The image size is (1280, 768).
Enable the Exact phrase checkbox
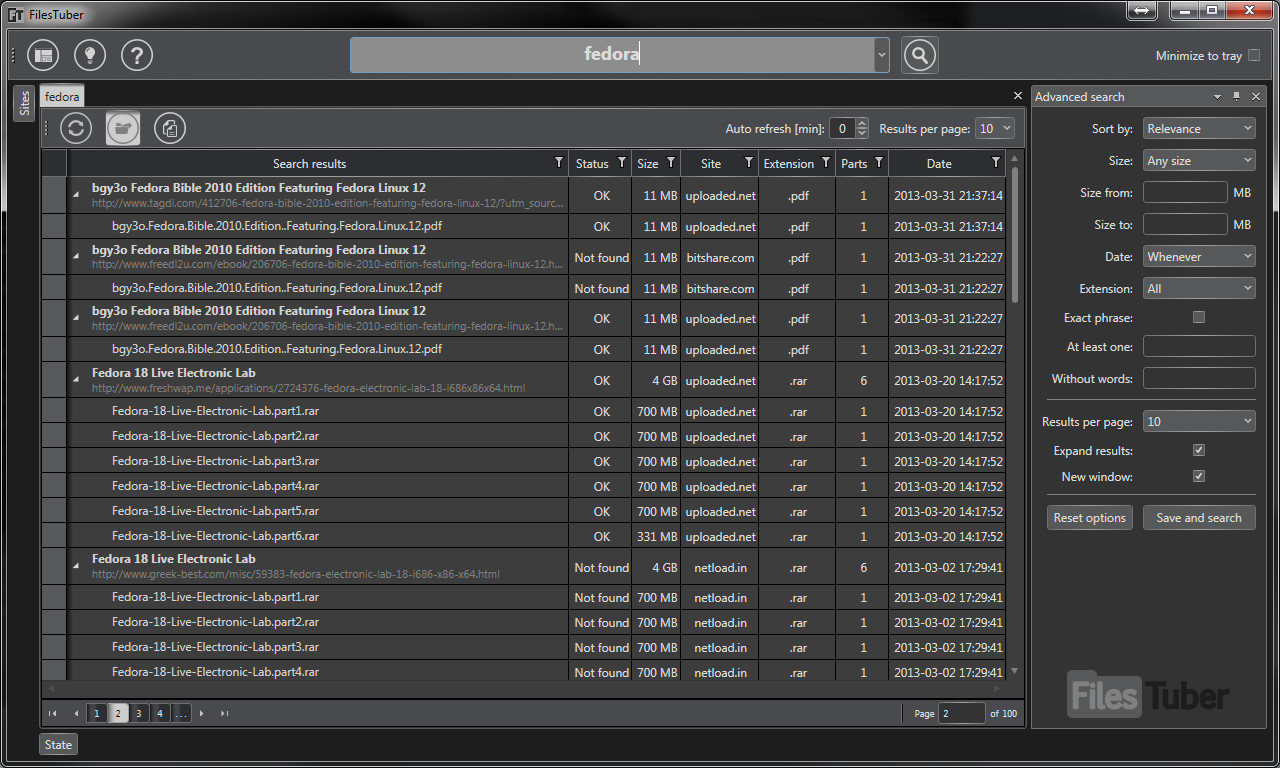[x=1199, y=317]
